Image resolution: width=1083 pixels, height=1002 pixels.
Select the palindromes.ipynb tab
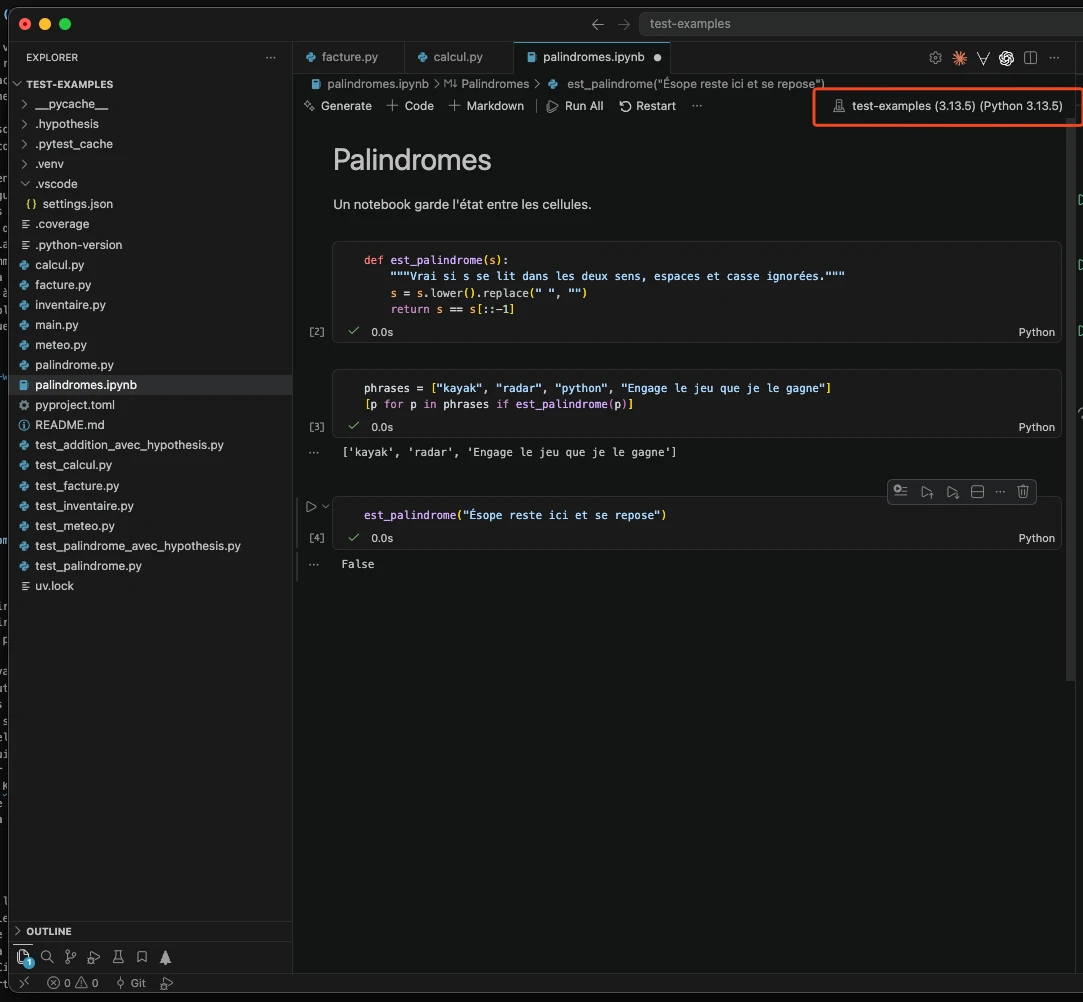click(593, 57)
